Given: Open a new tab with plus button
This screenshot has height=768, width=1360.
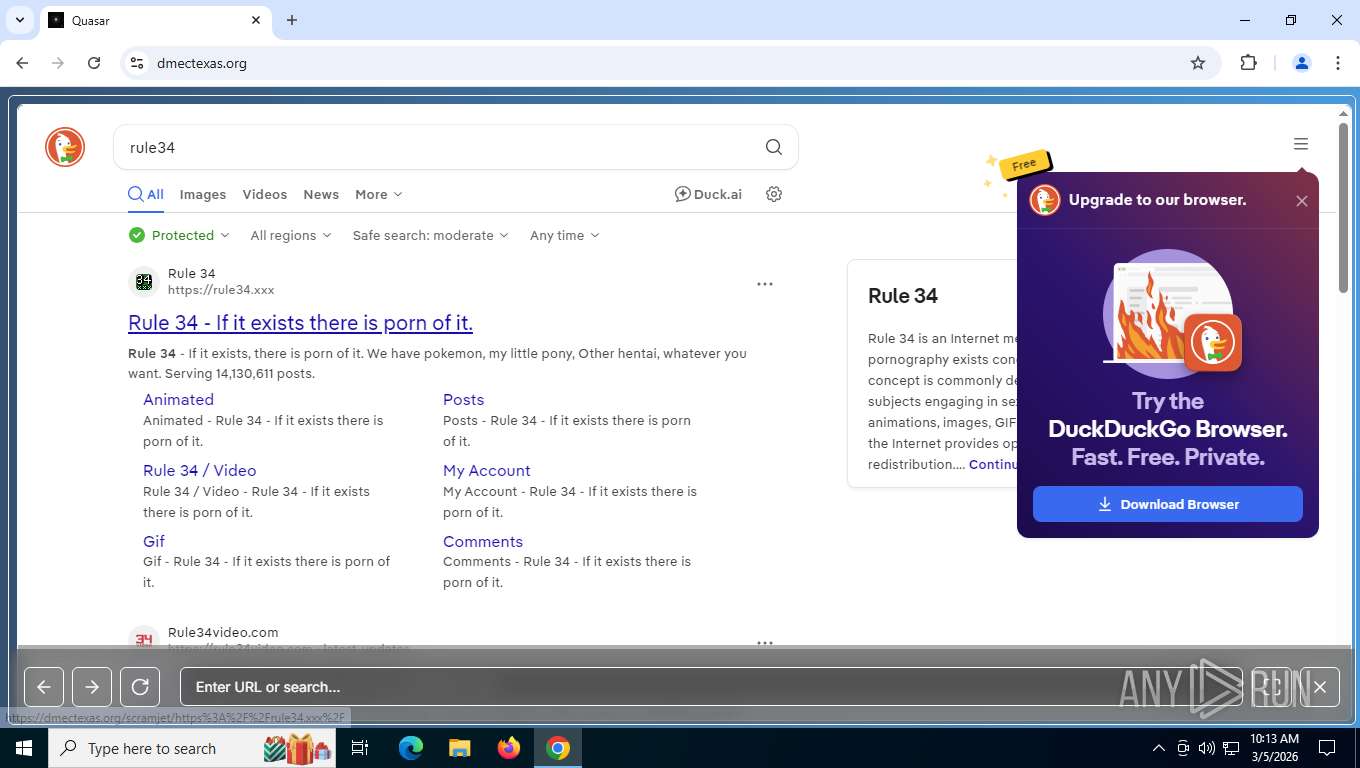Looking at the screenshot, I should 292,20.
